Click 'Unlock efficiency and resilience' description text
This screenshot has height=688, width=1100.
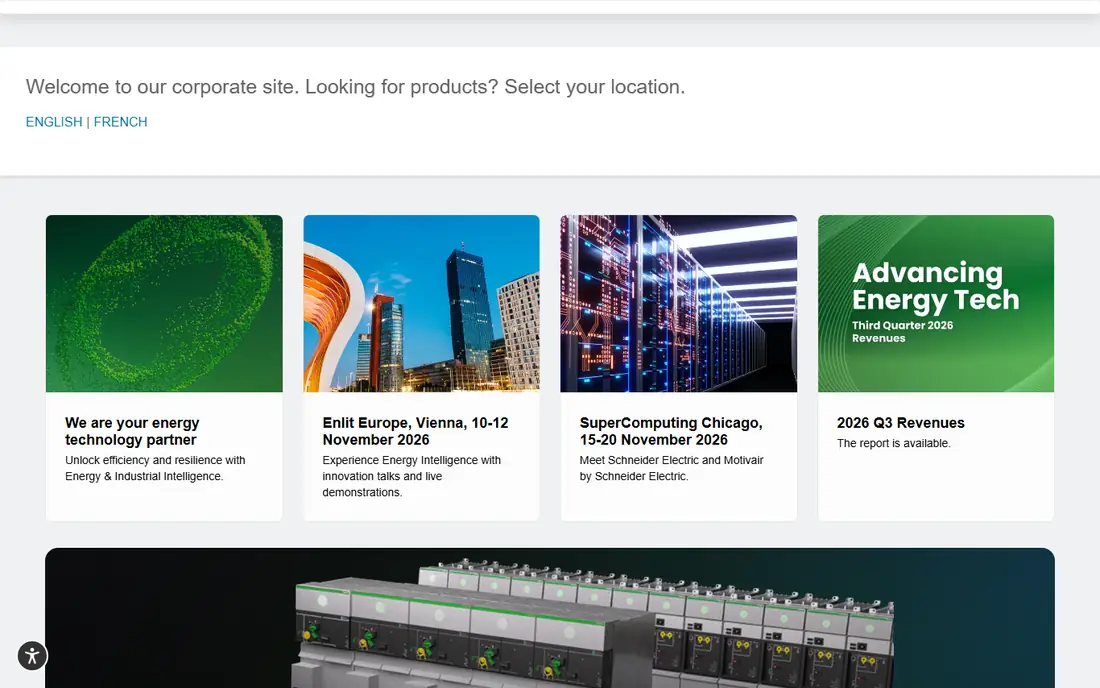(155, 468)
